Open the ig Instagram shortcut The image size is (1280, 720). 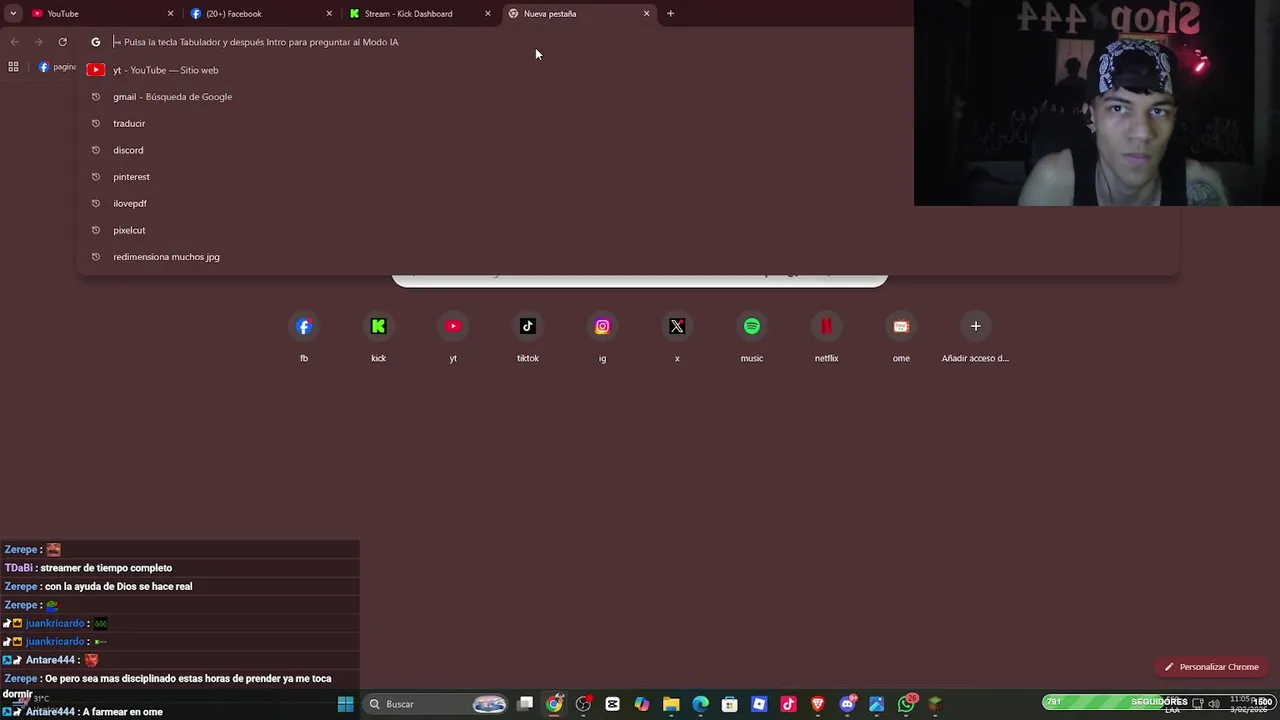click(602, 337)
